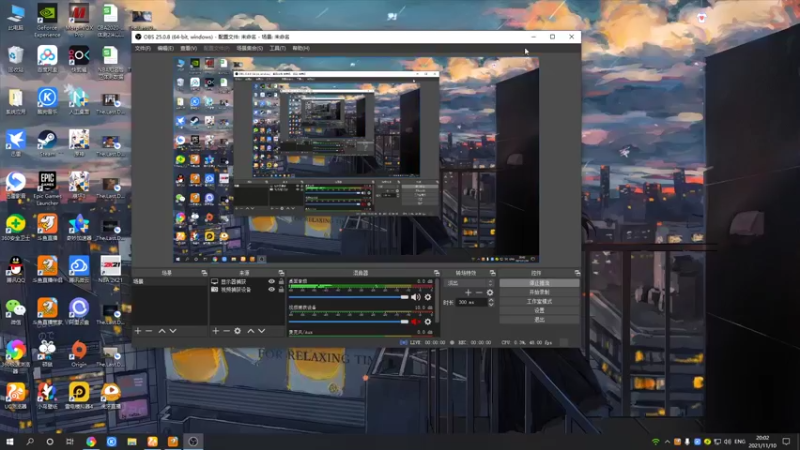Screen dimensions: 800x450
Task: Open GeForce Experience desktop shortcut
Action: 47,20
